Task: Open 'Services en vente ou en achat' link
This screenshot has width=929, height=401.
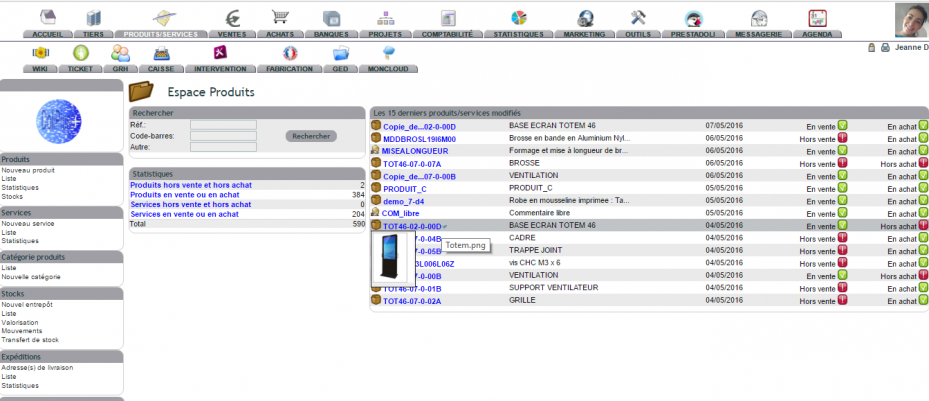Action: [x=185, y=214]
